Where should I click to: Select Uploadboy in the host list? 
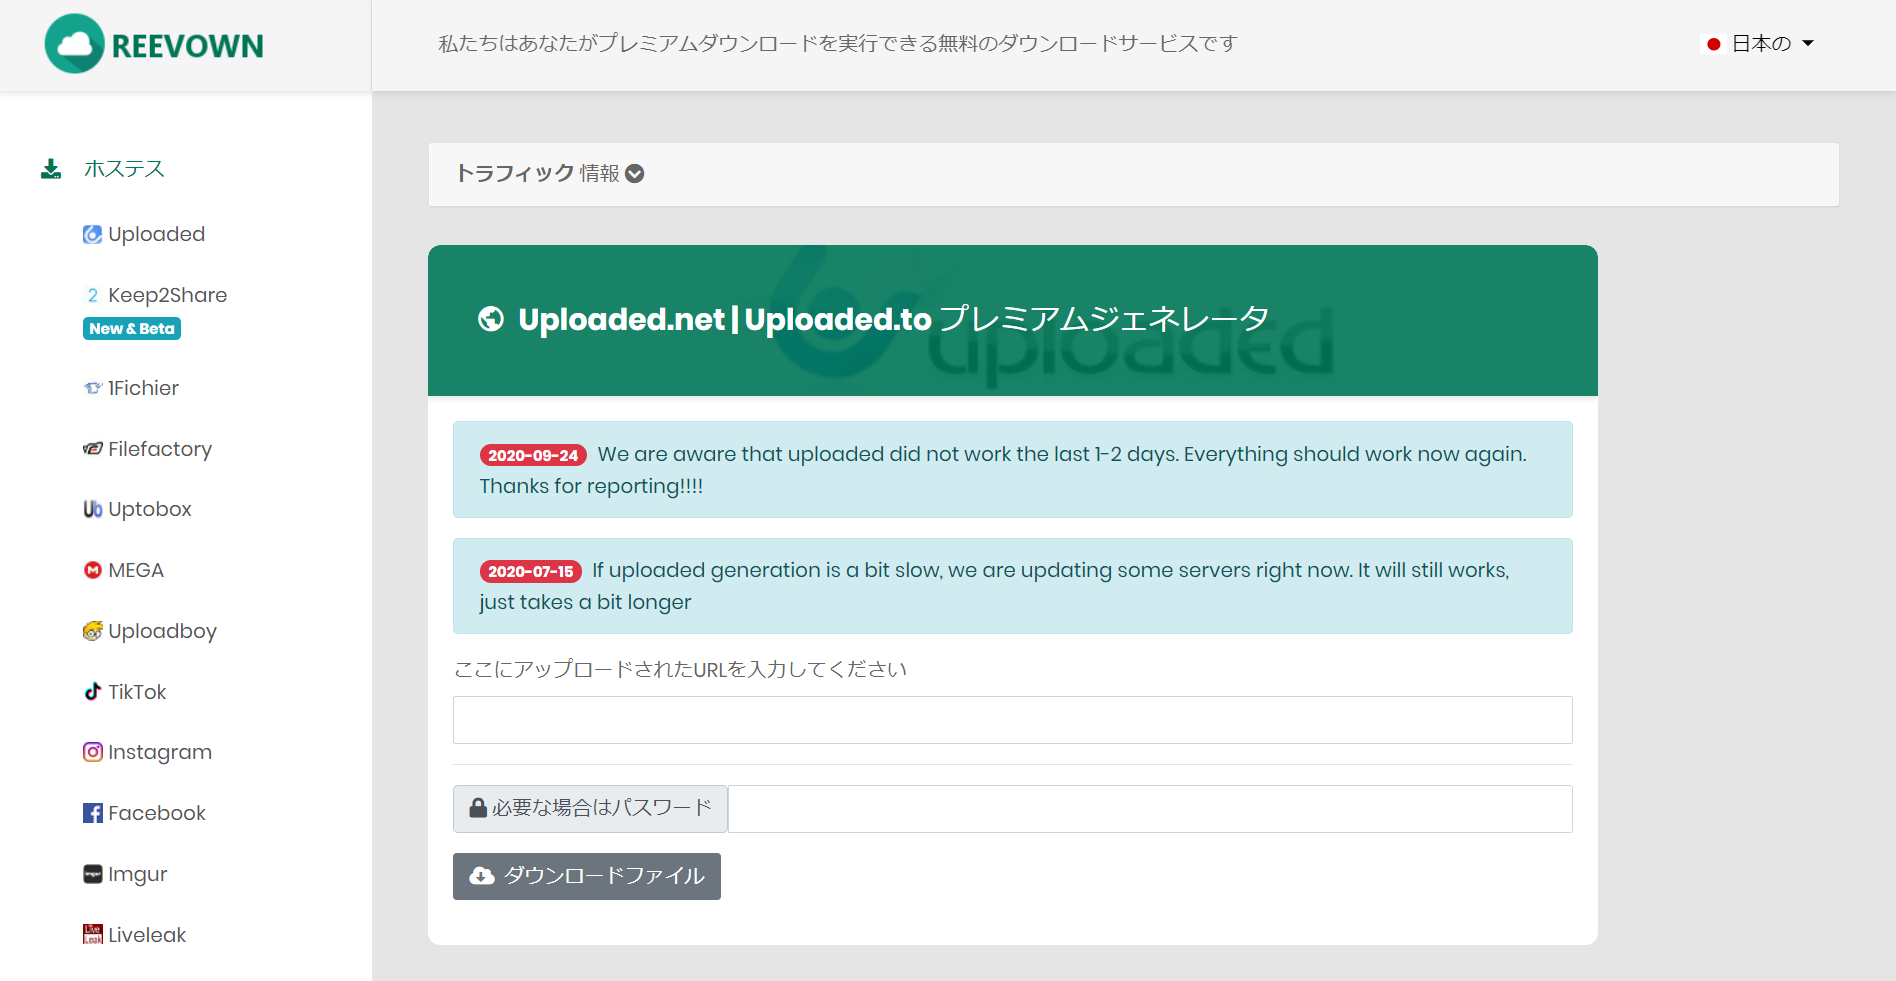click(162, 631)
